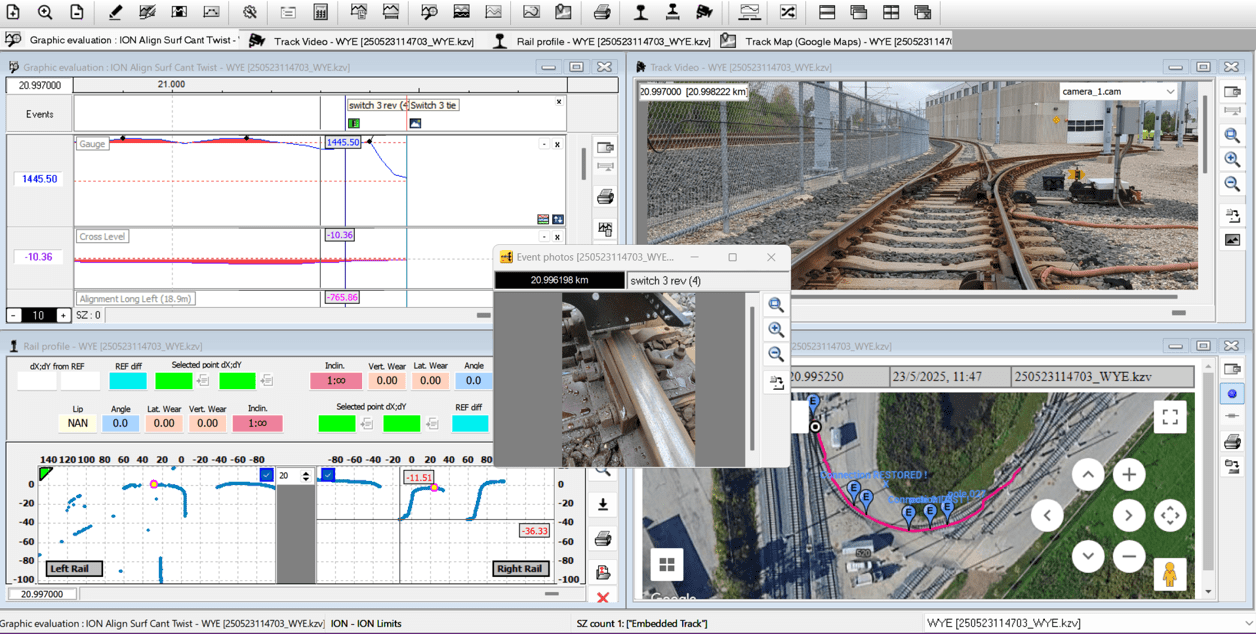This screenshot has height=634, width=1256.
Task: Open the settings gear tool in the main toolbar
Action: point(248,13)
